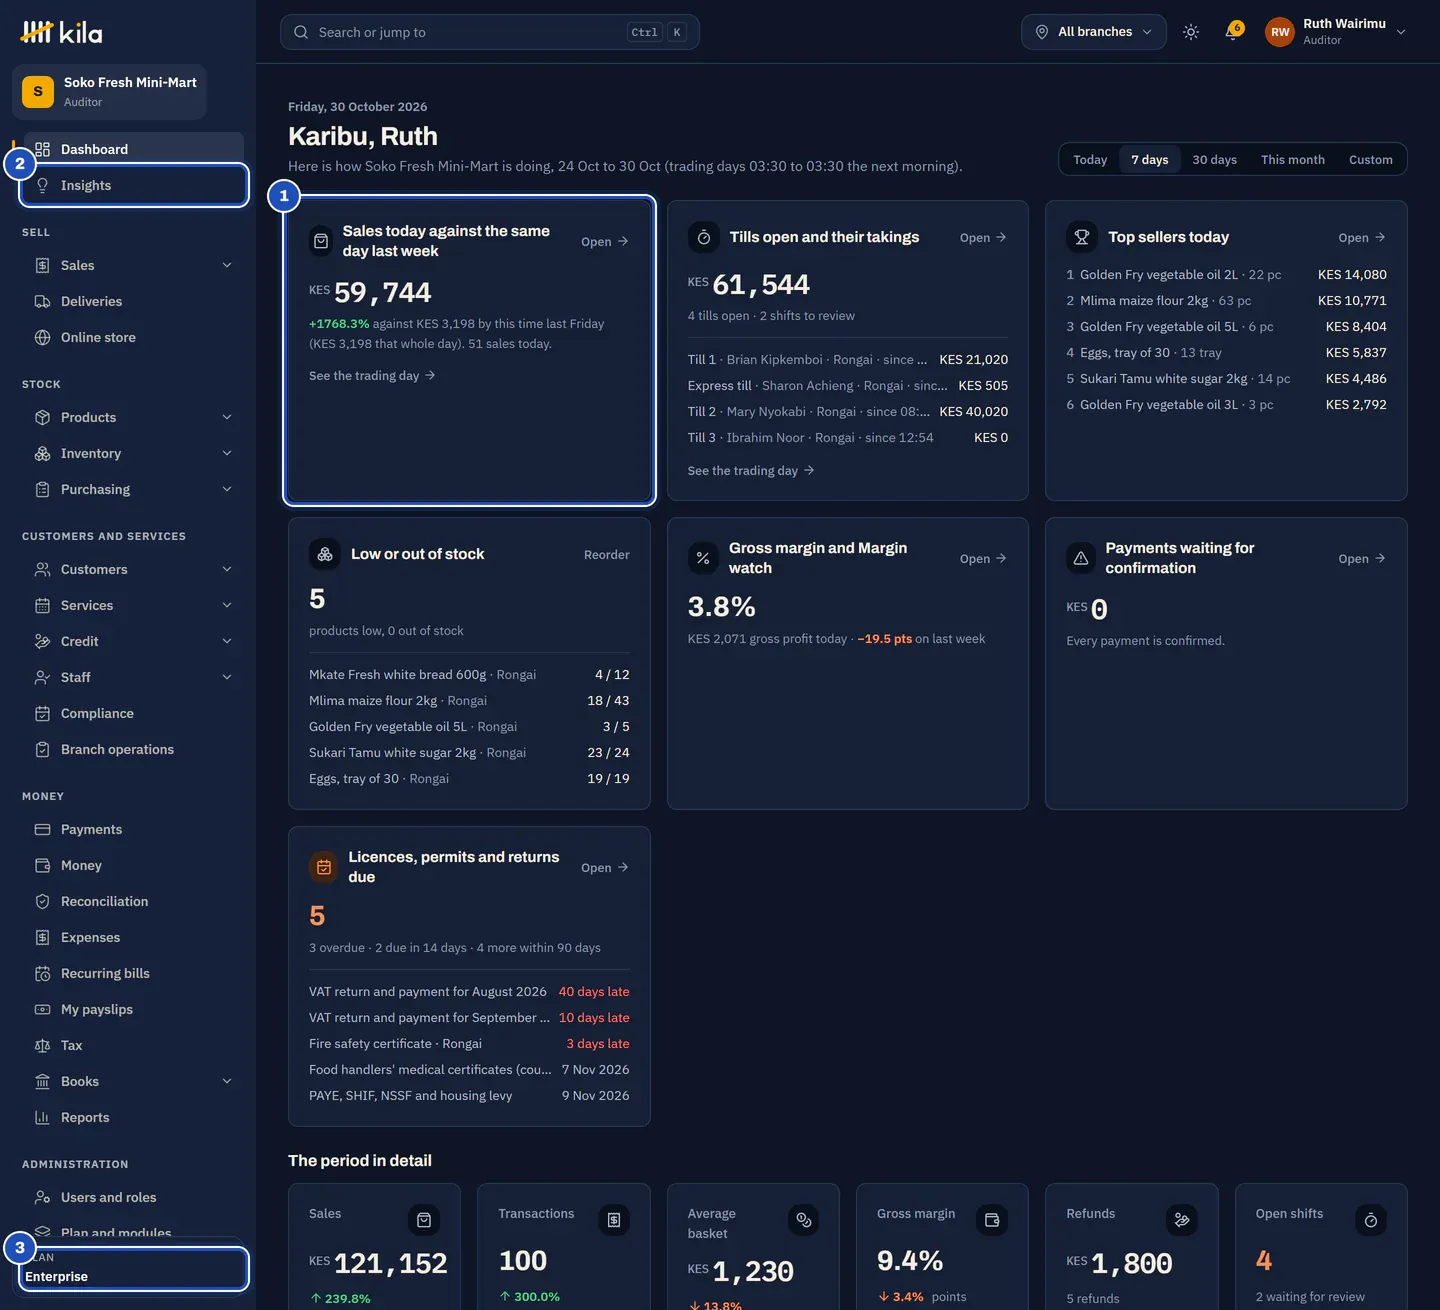1440x1310 pixels.
Task: Expand the Sales menu chevron
Action: pos(227,265)
